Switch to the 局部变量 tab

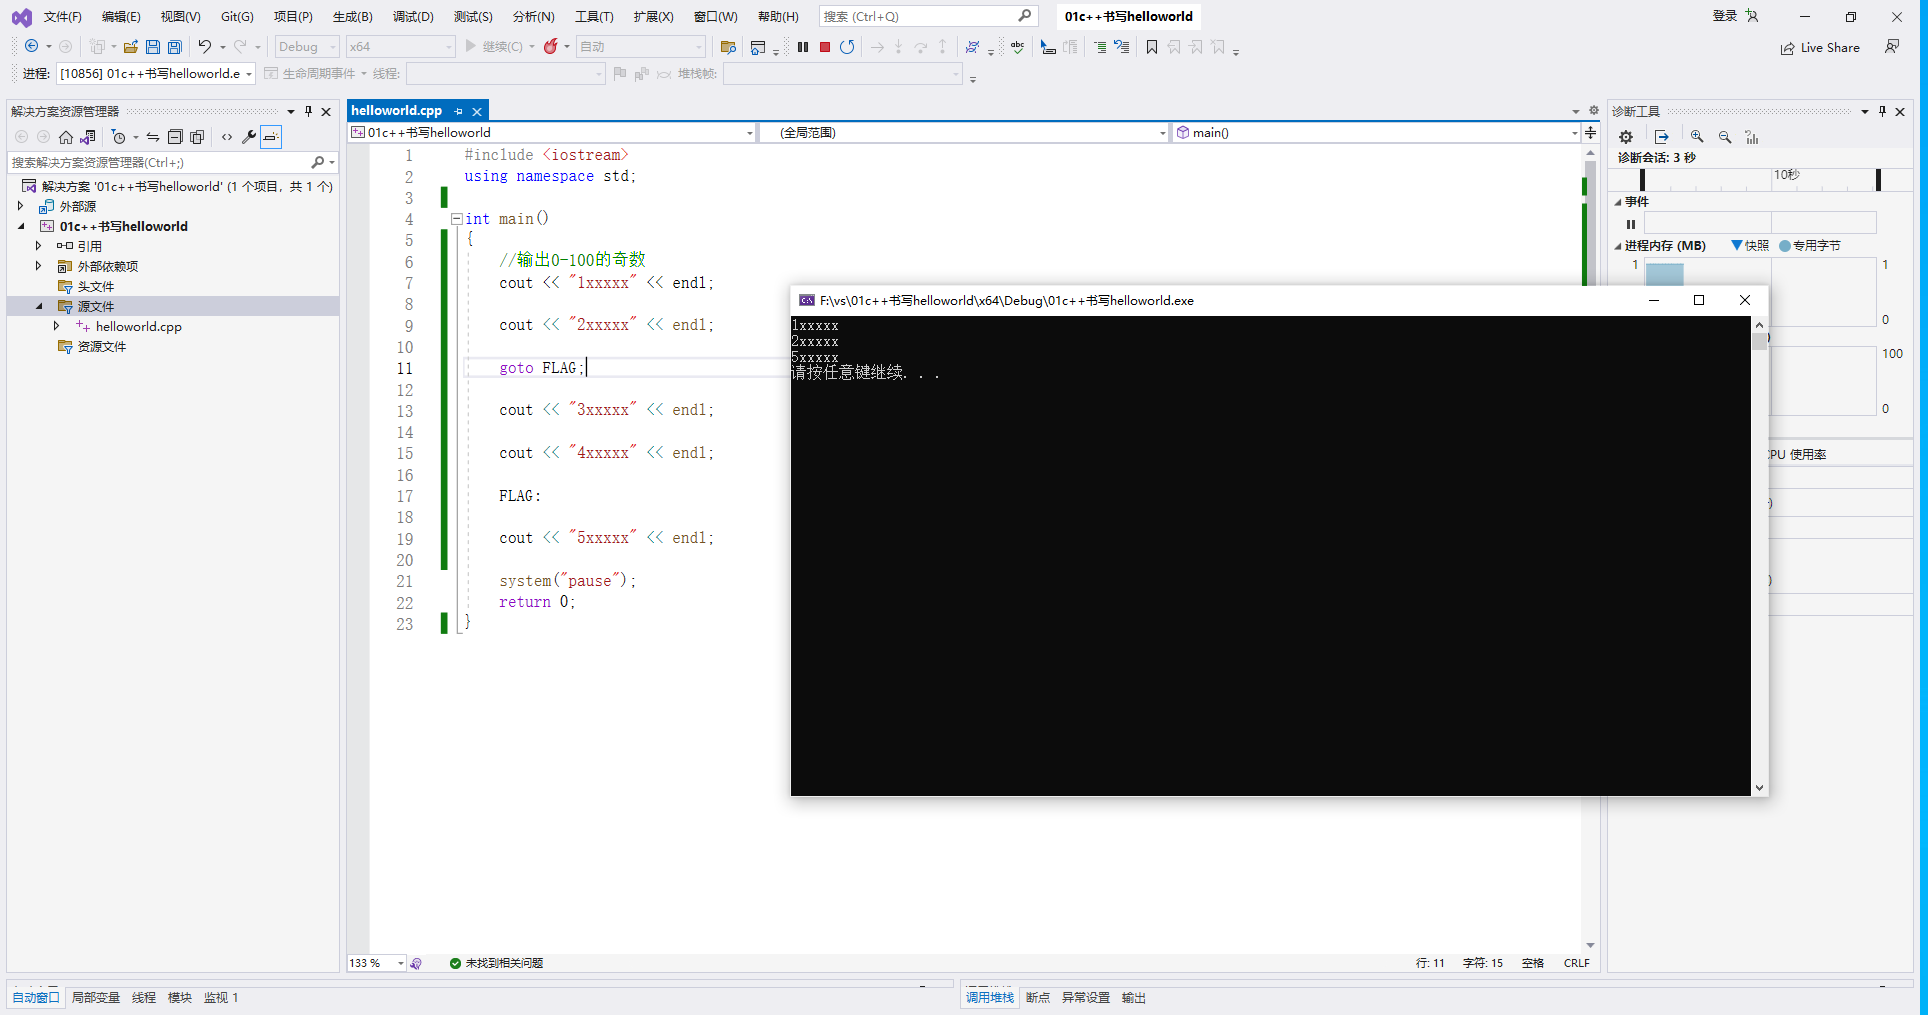coord(96,997)
